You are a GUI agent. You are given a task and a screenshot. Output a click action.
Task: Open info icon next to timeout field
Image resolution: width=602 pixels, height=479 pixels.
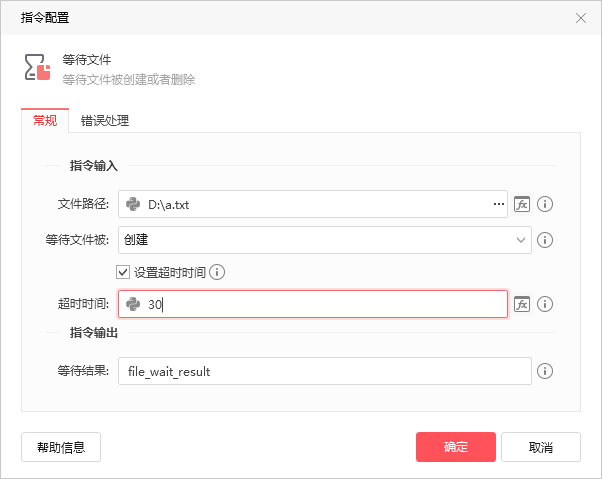click(545, 304)
